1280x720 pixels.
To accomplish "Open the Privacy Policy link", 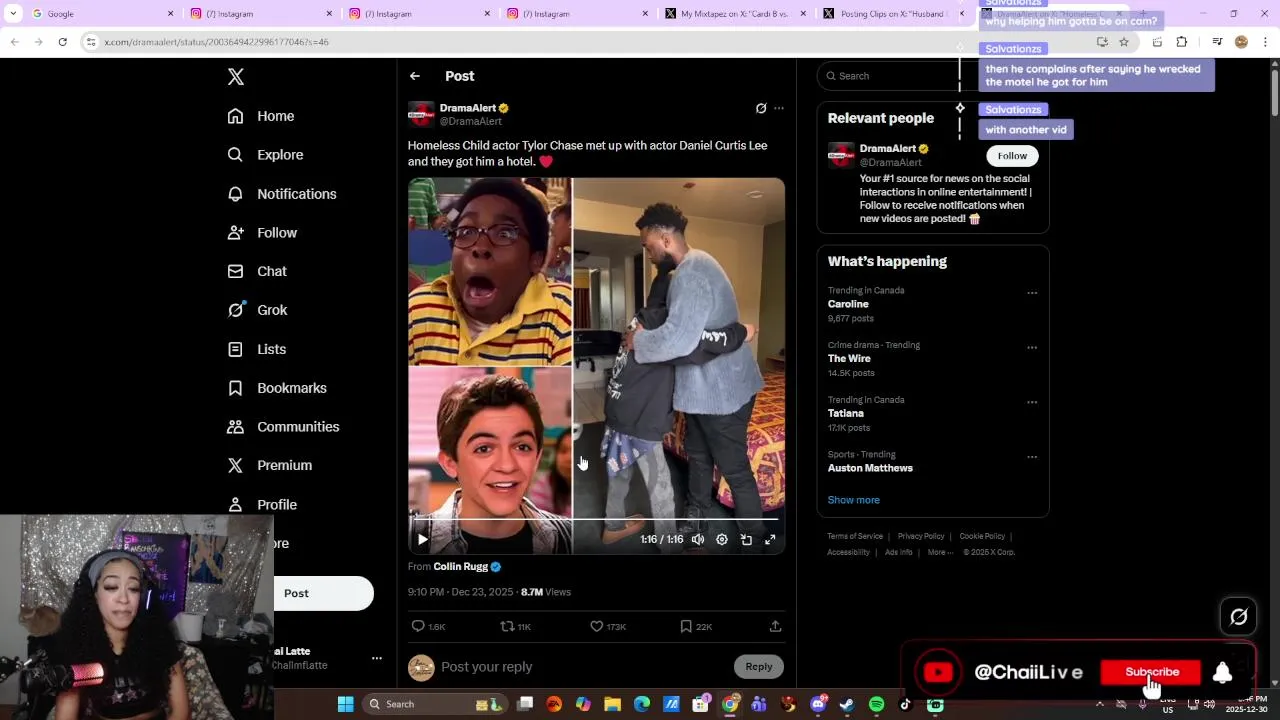I will click(x=921, y=536).
